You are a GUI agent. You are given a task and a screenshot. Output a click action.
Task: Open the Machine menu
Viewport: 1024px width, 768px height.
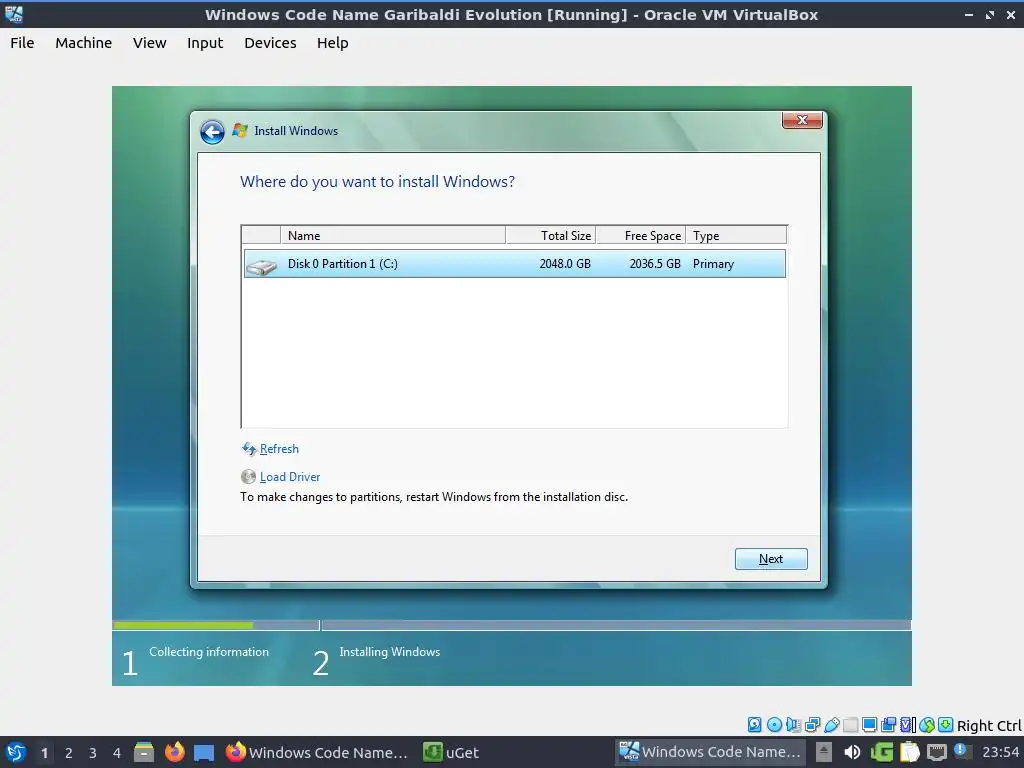point(84,43)
